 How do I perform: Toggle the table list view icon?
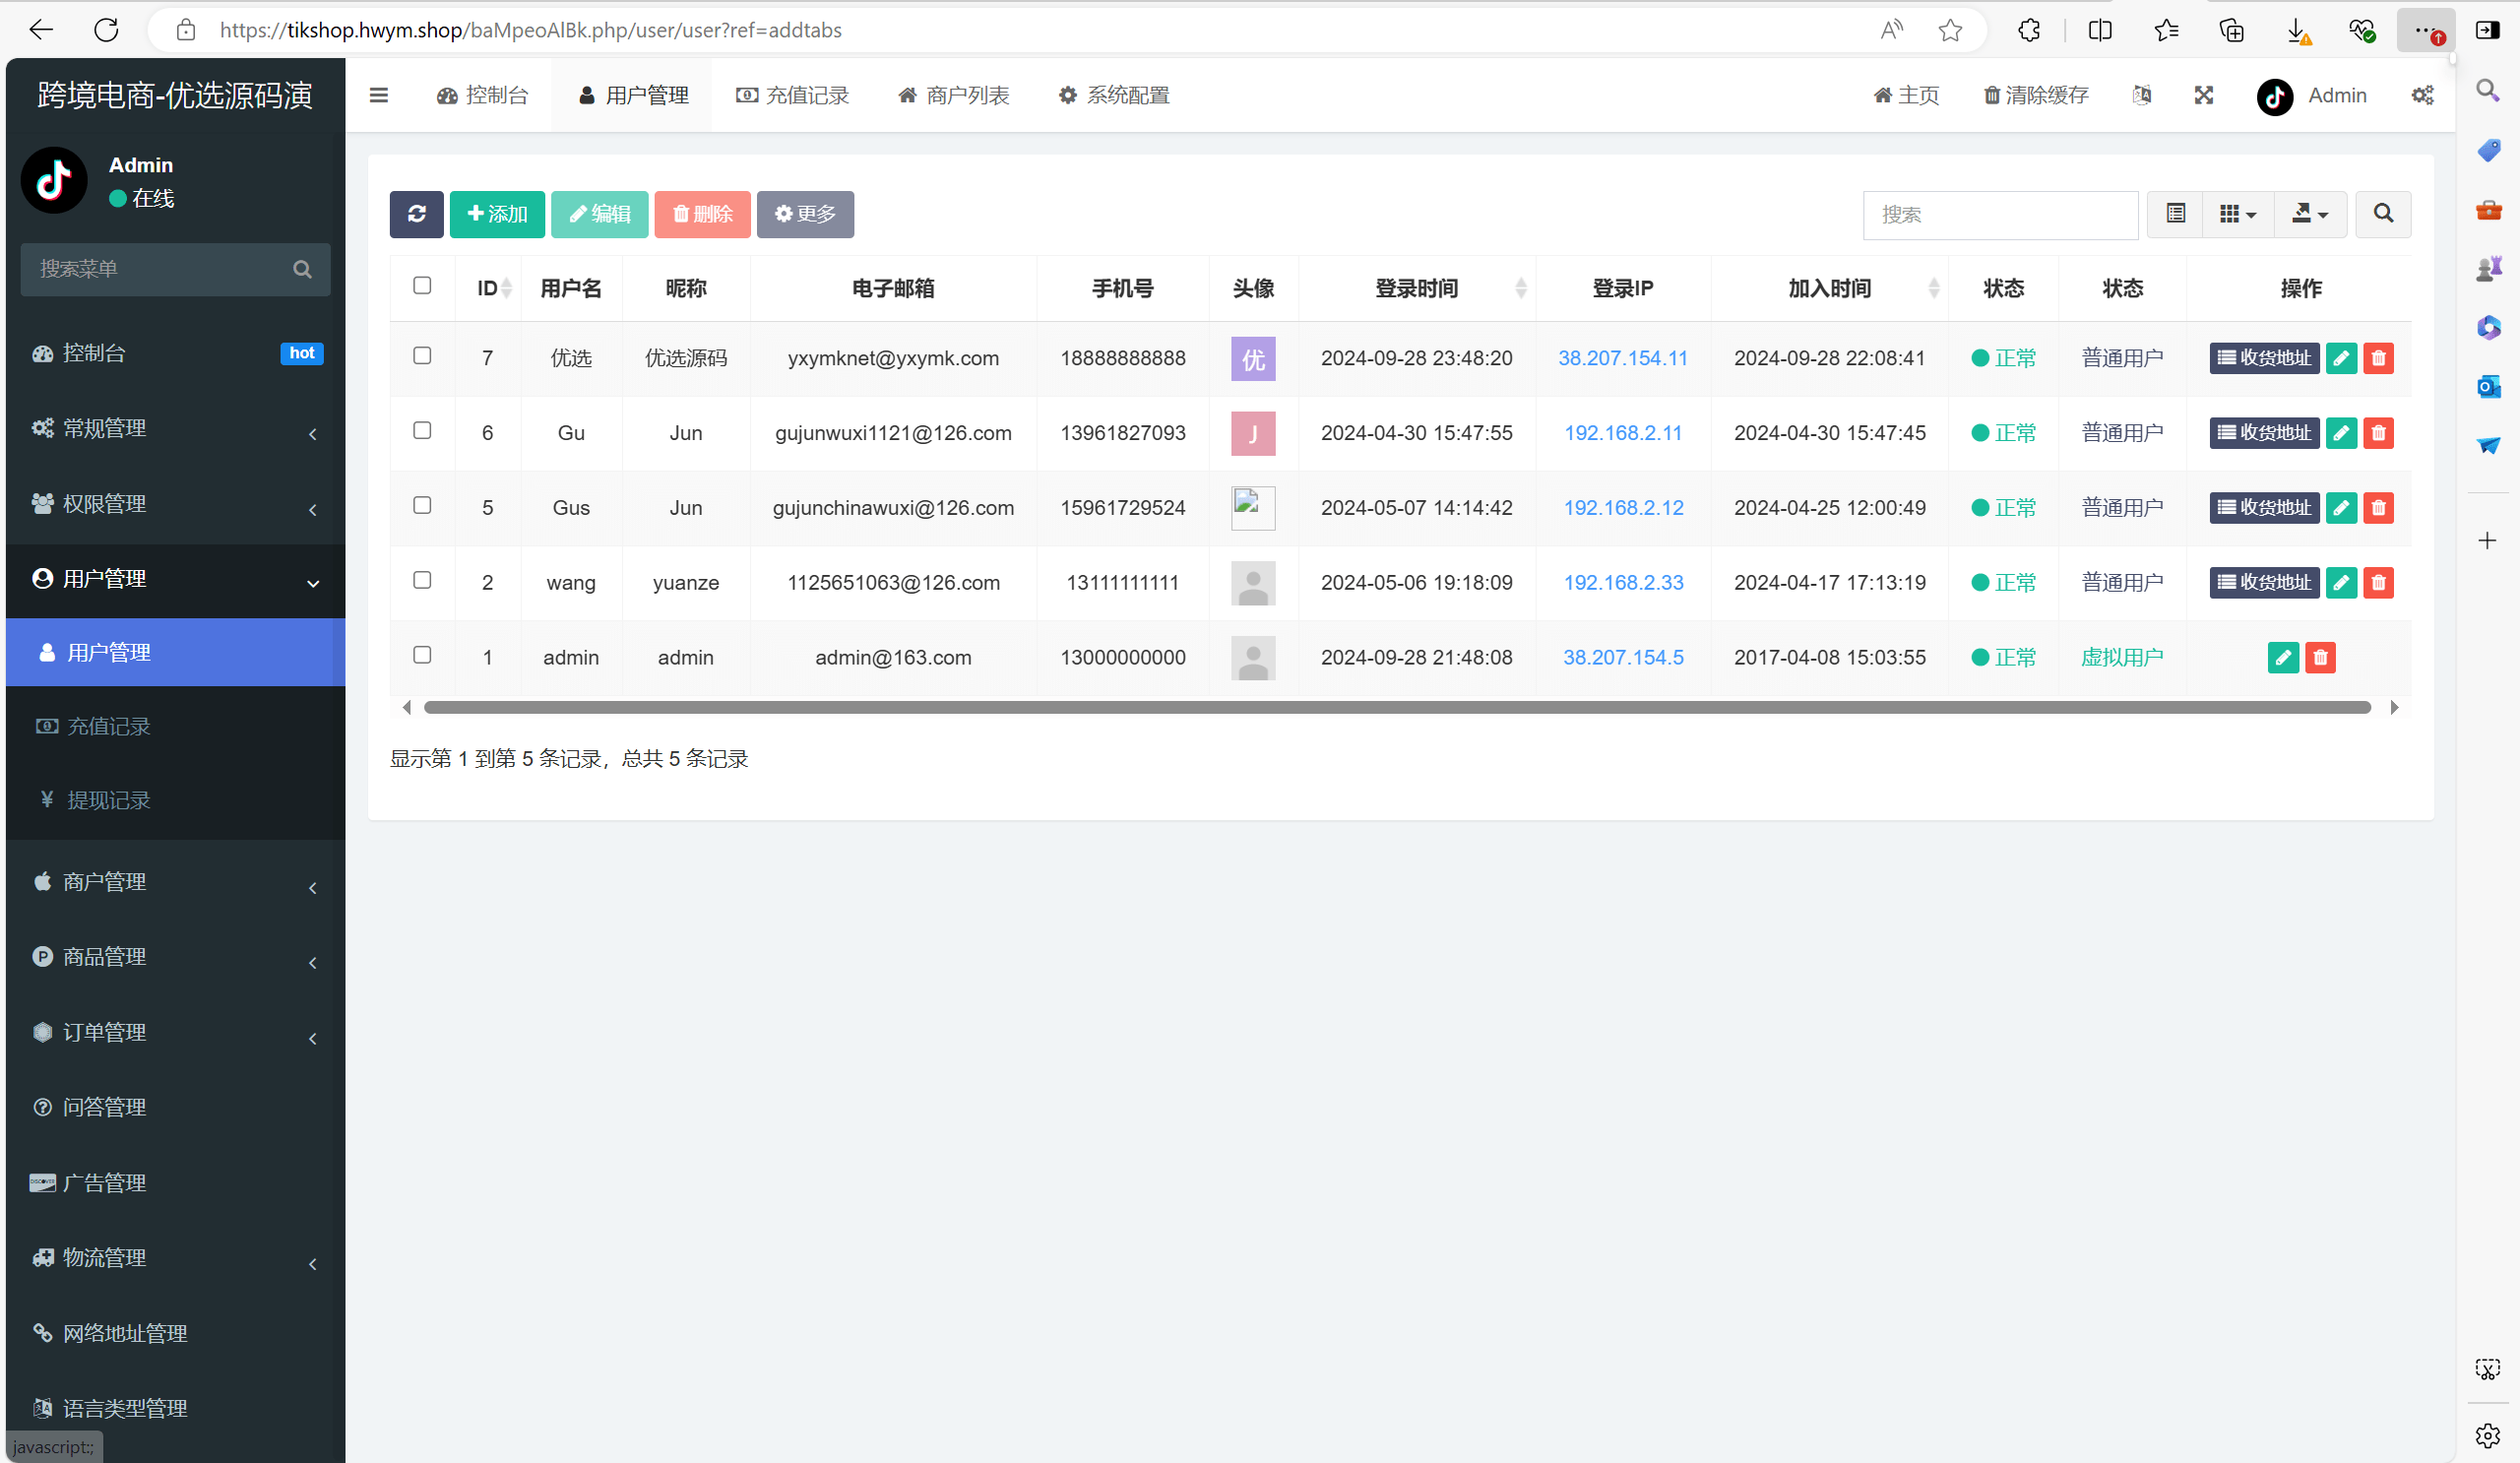[x=2175, y=214]
